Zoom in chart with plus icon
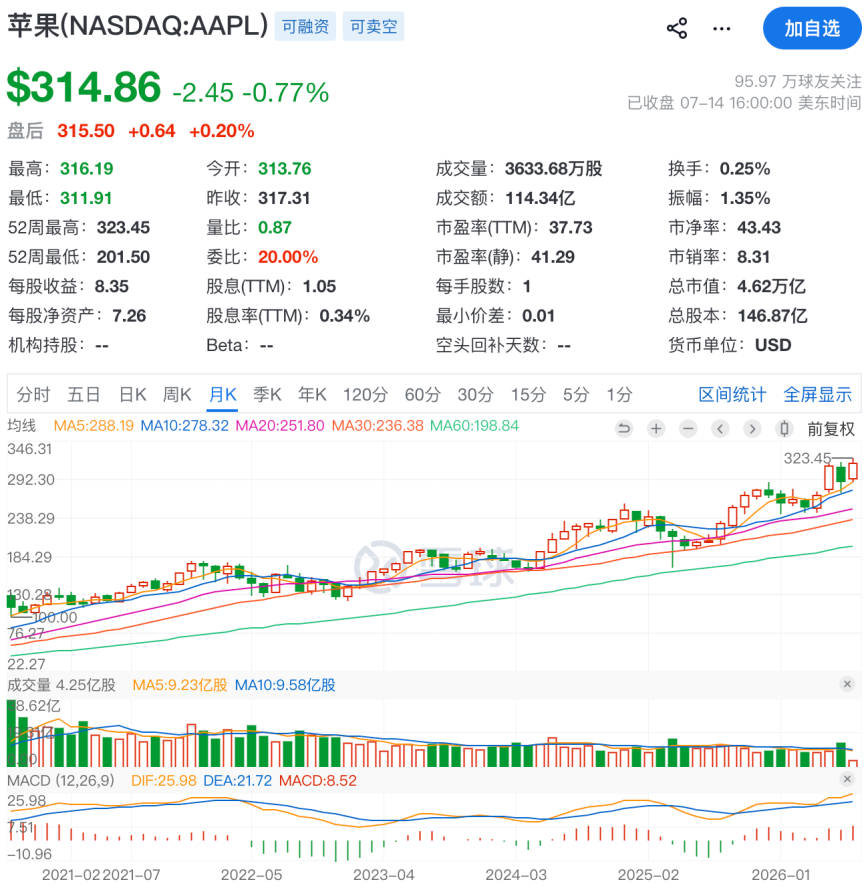Image resolution: width=866 pixels, height=892 pixels. tap(656, 428)
